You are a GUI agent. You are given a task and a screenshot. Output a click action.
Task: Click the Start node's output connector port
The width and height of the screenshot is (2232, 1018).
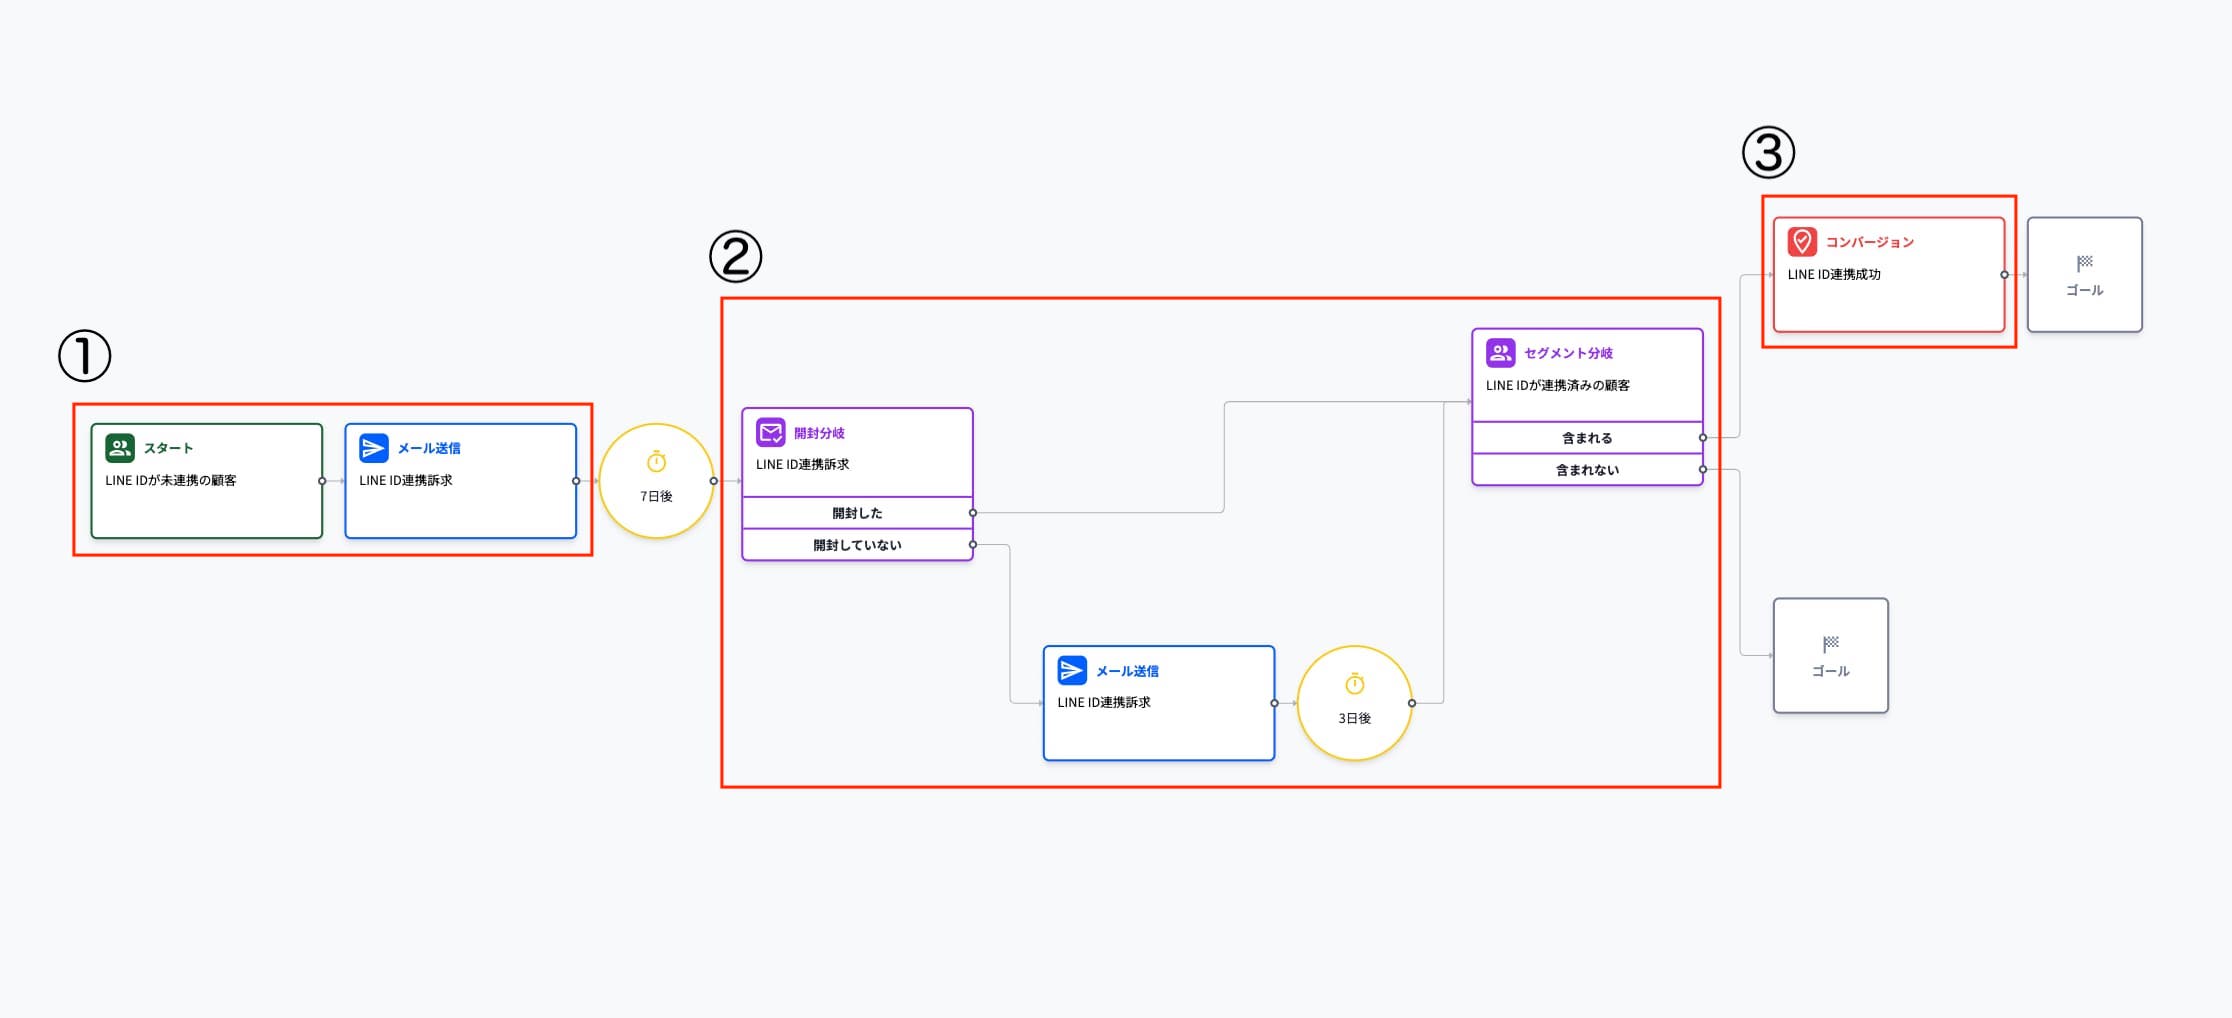322,481
